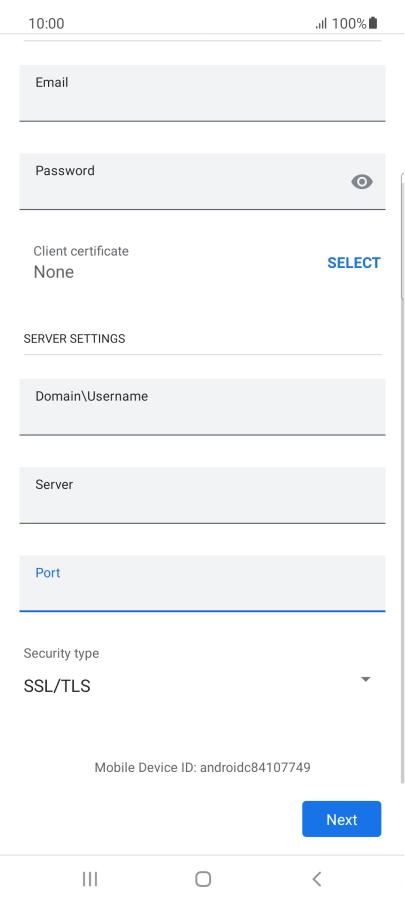Tap the Mobile Device ID text
Screen dimensions: 405x902
202,767
